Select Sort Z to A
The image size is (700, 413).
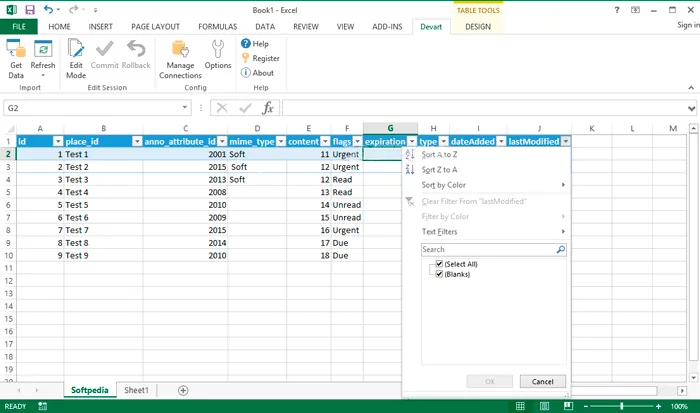coord(487,170)
